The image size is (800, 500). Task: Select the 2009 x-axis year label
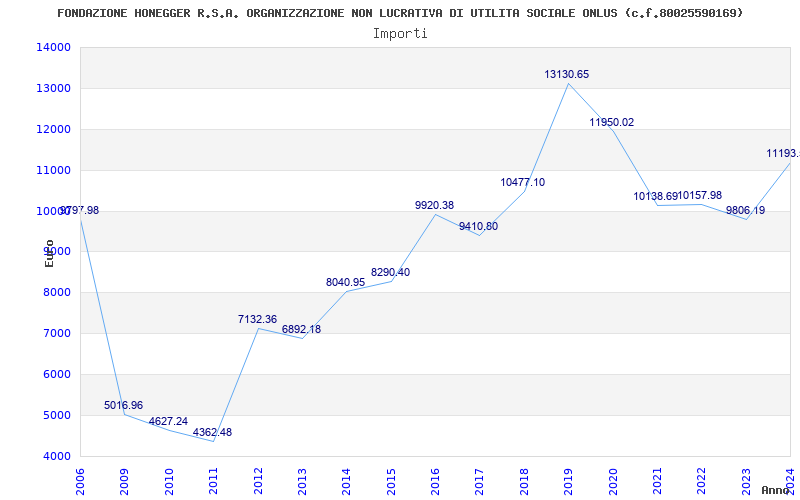coord(124,481)
